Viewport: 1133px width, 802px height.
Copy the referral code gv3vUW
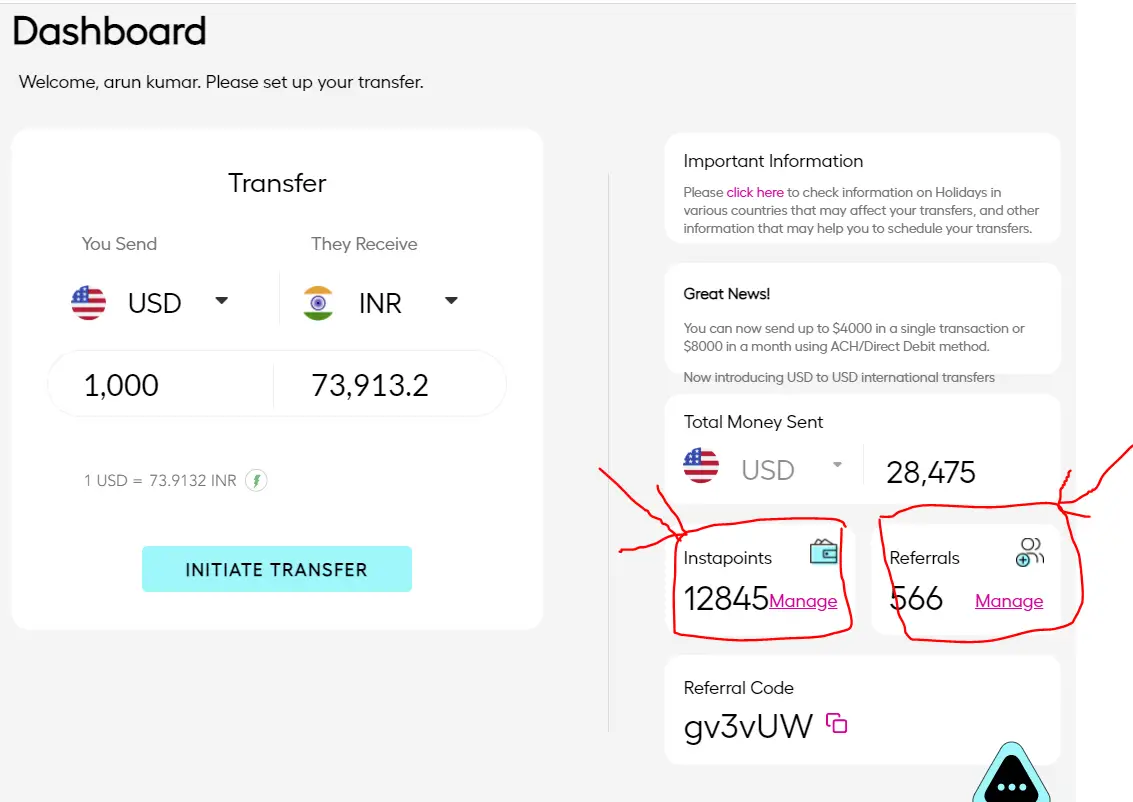[836, 723]
